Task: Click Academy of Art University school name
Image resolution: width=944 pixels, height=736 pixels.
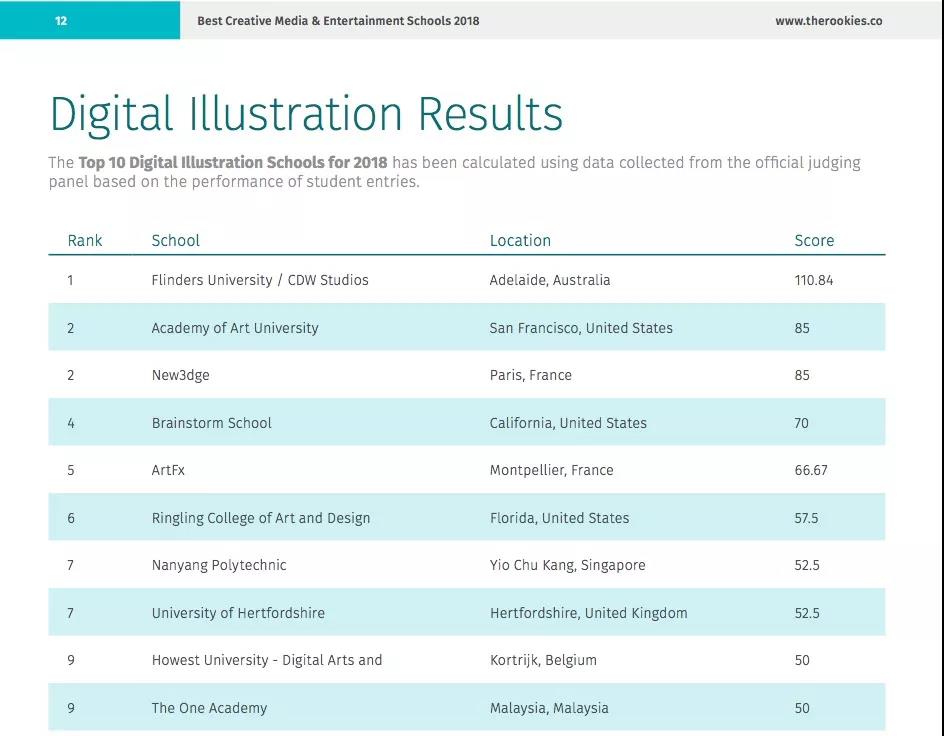Action: pos(235,328)
